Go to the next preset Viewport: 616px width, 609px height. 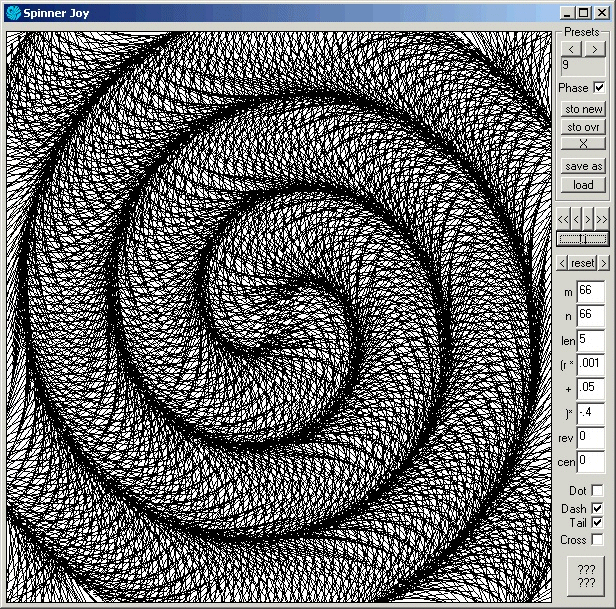click(x=594, y=48)
